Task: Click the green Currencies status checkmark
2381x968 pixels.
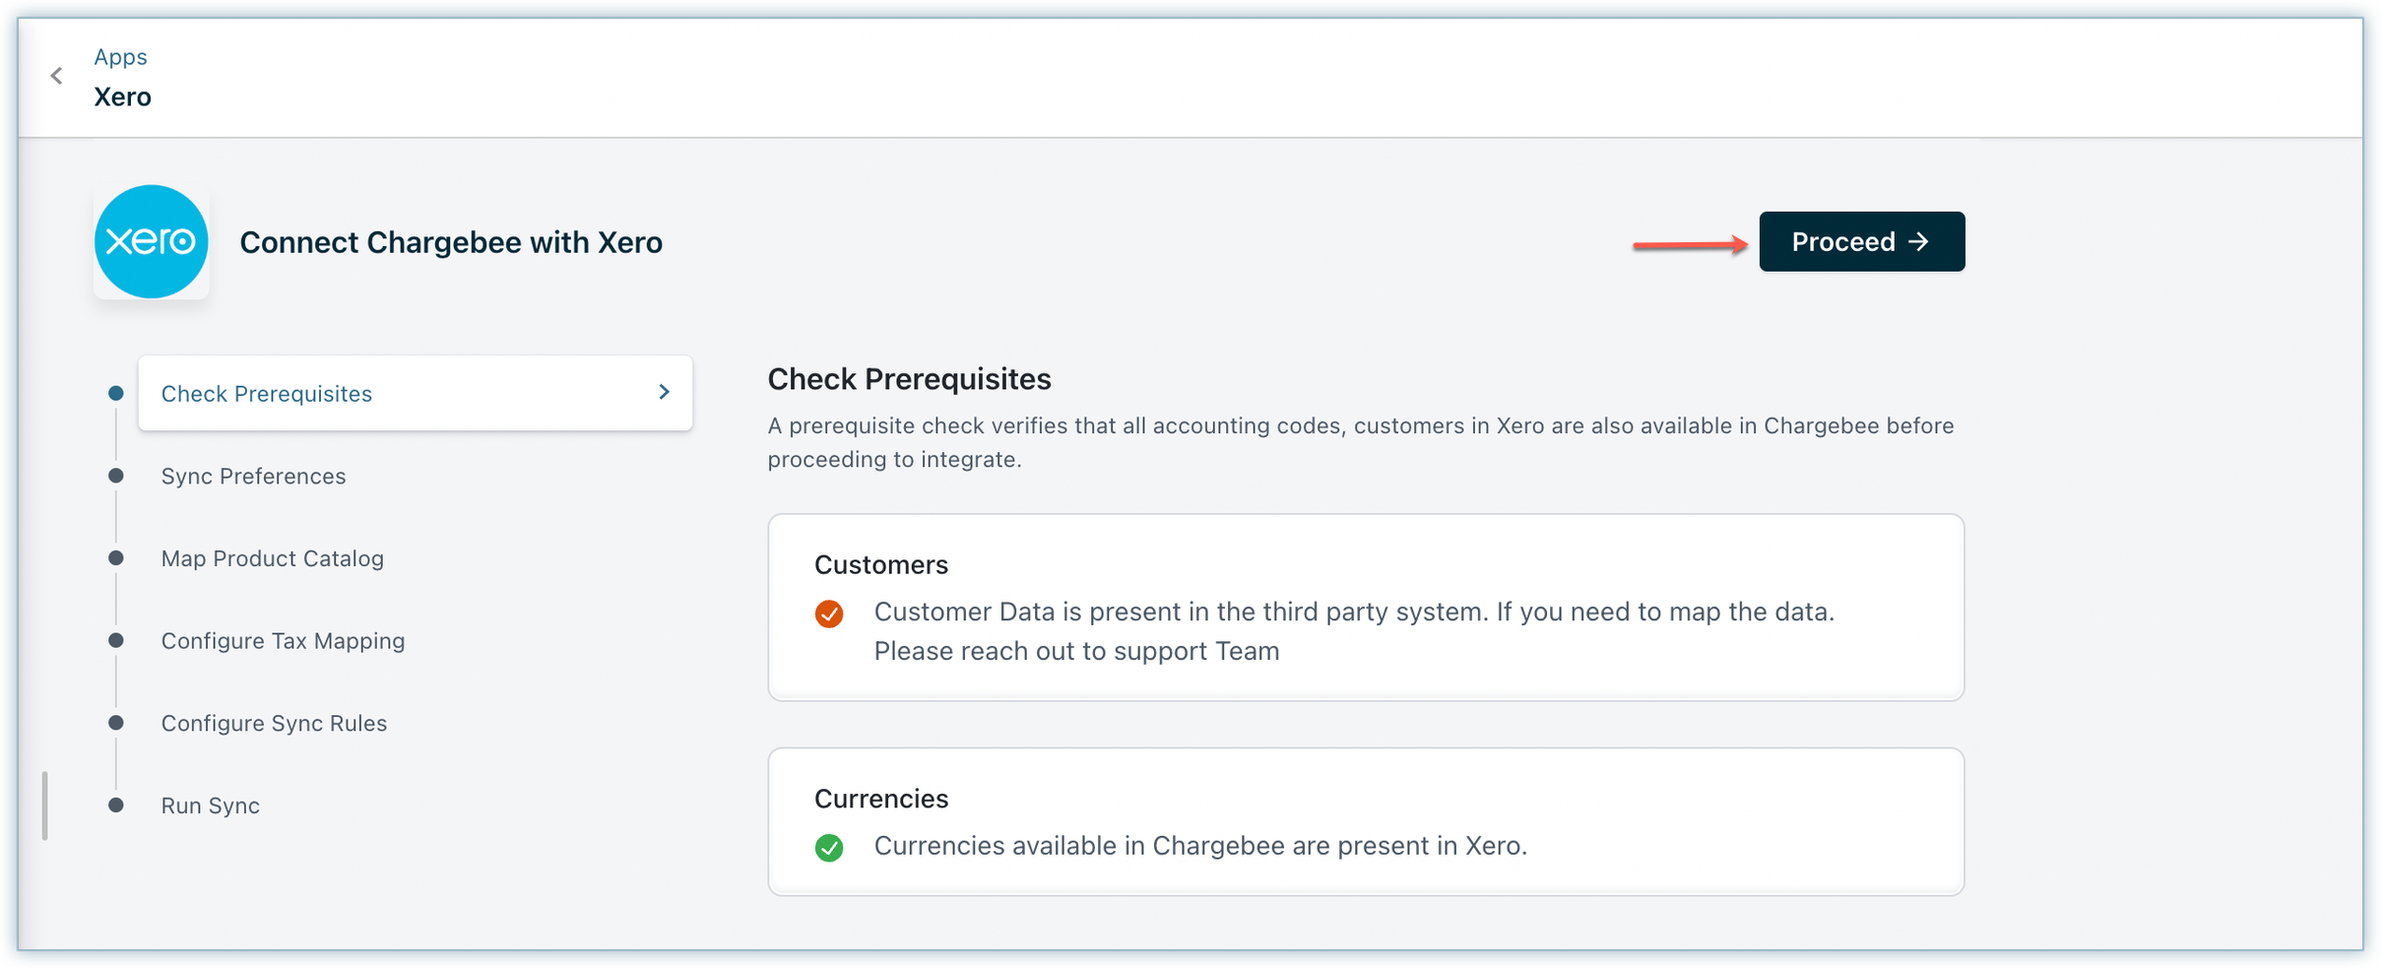Action: pos(829,848)
